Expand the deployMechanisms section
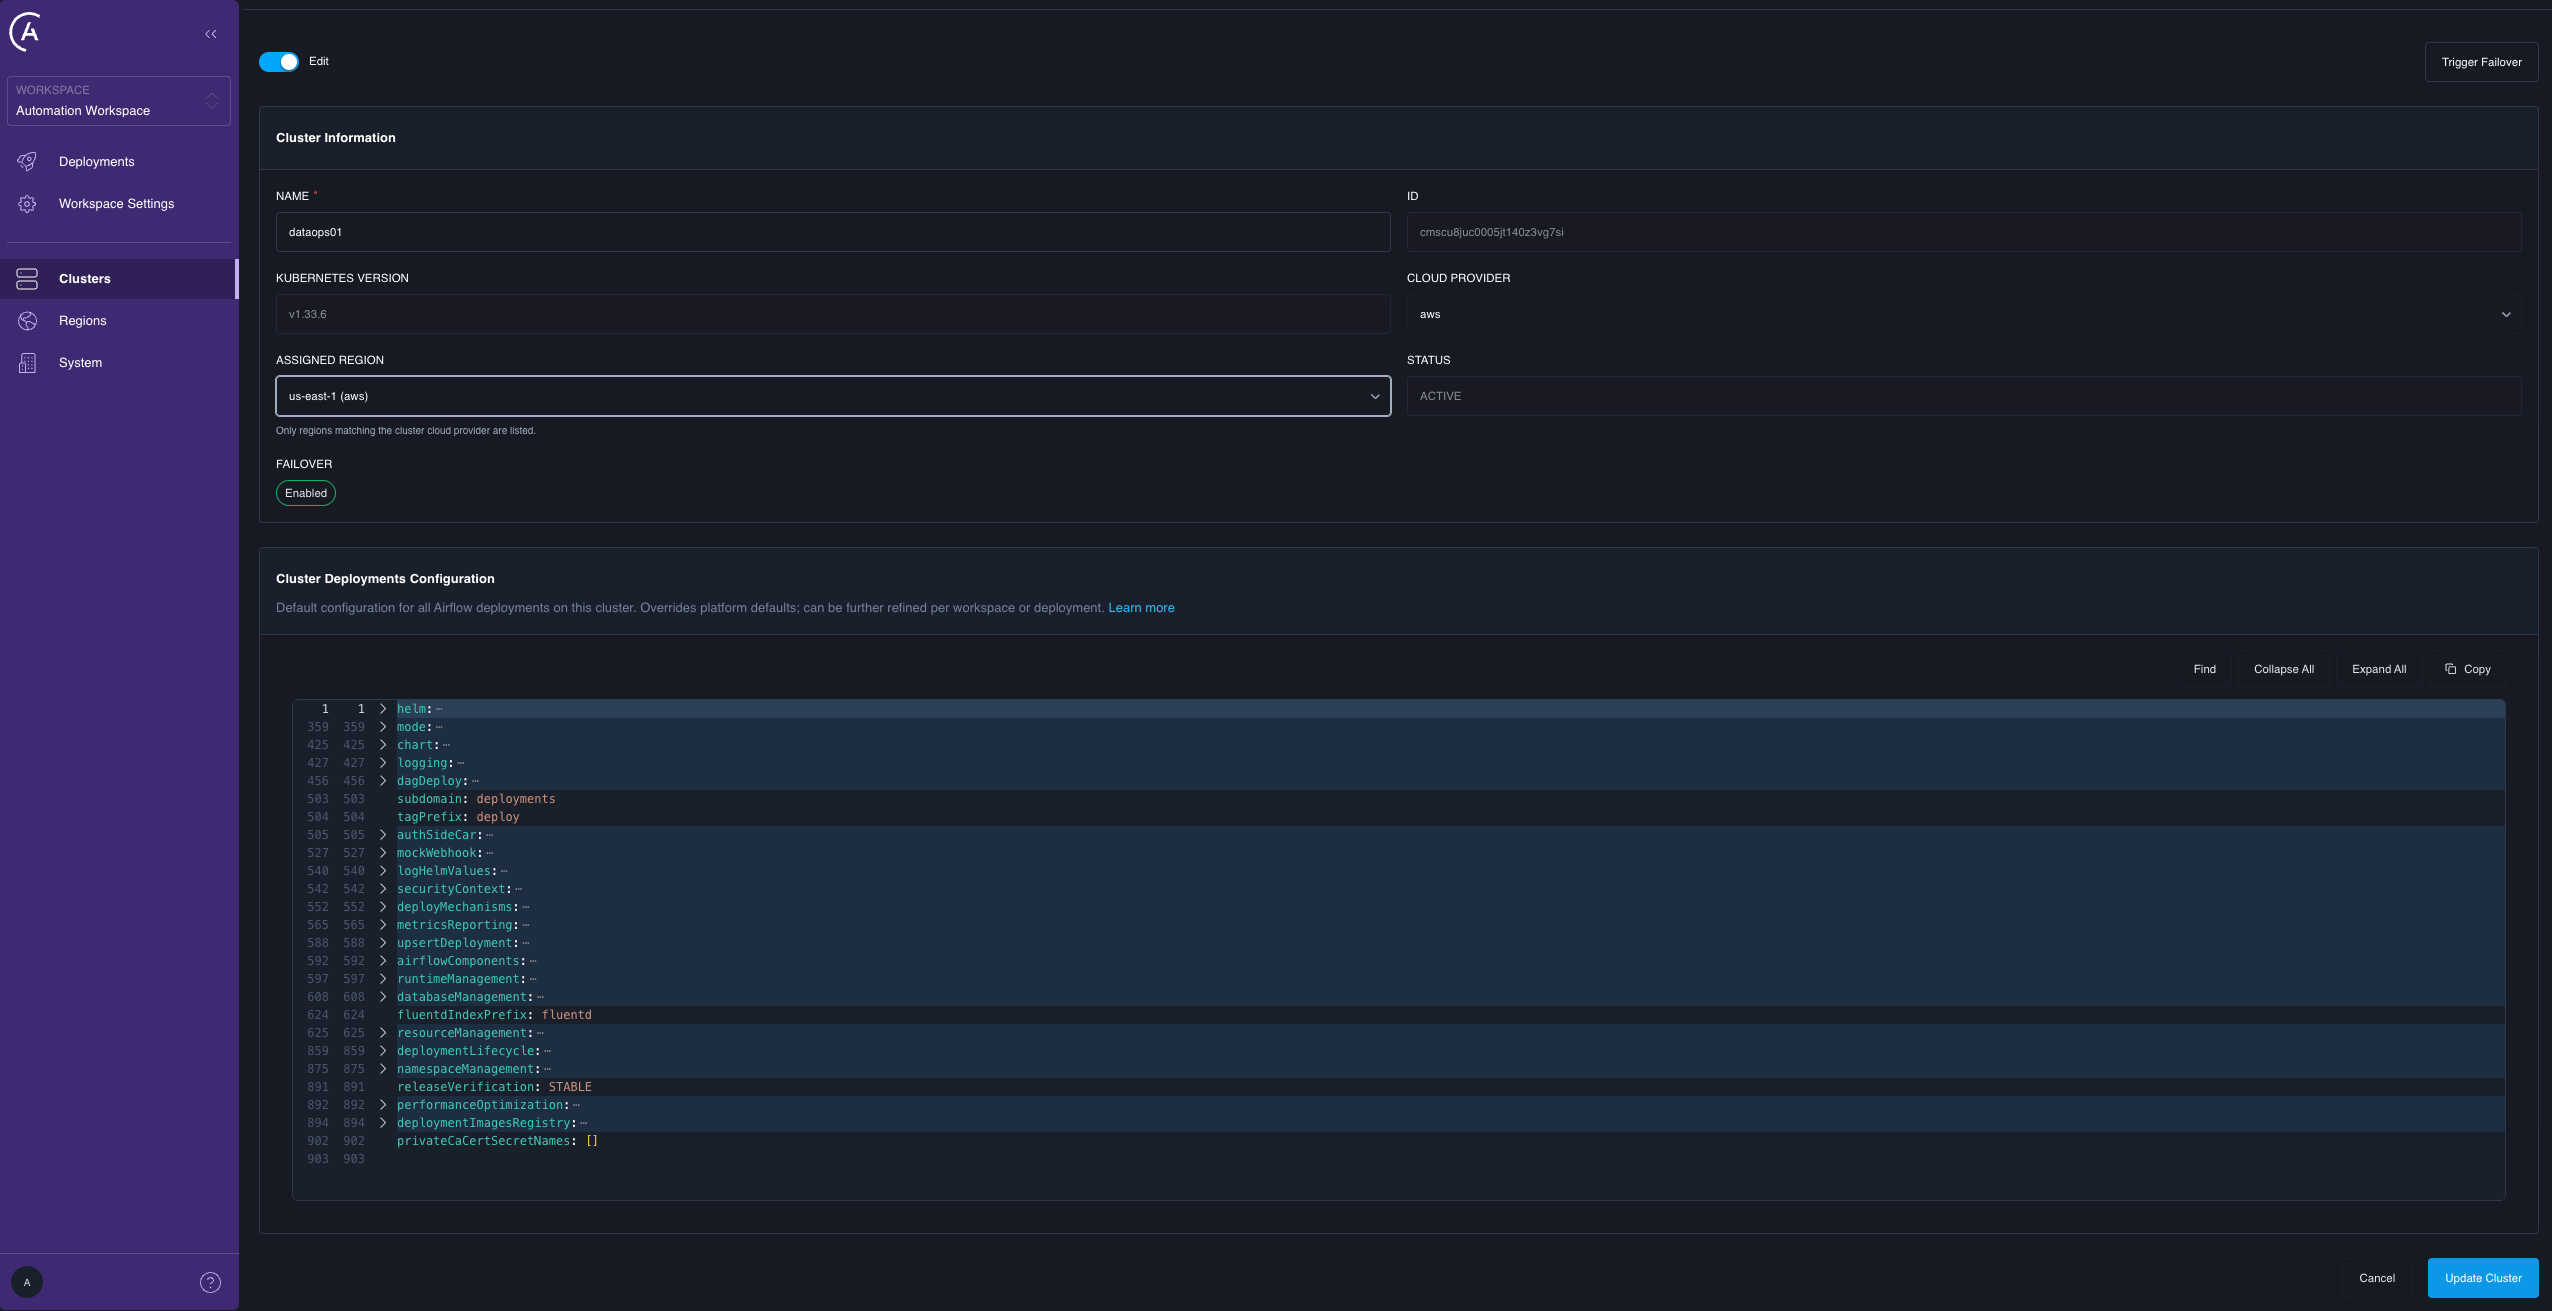 tap(383, 907)
